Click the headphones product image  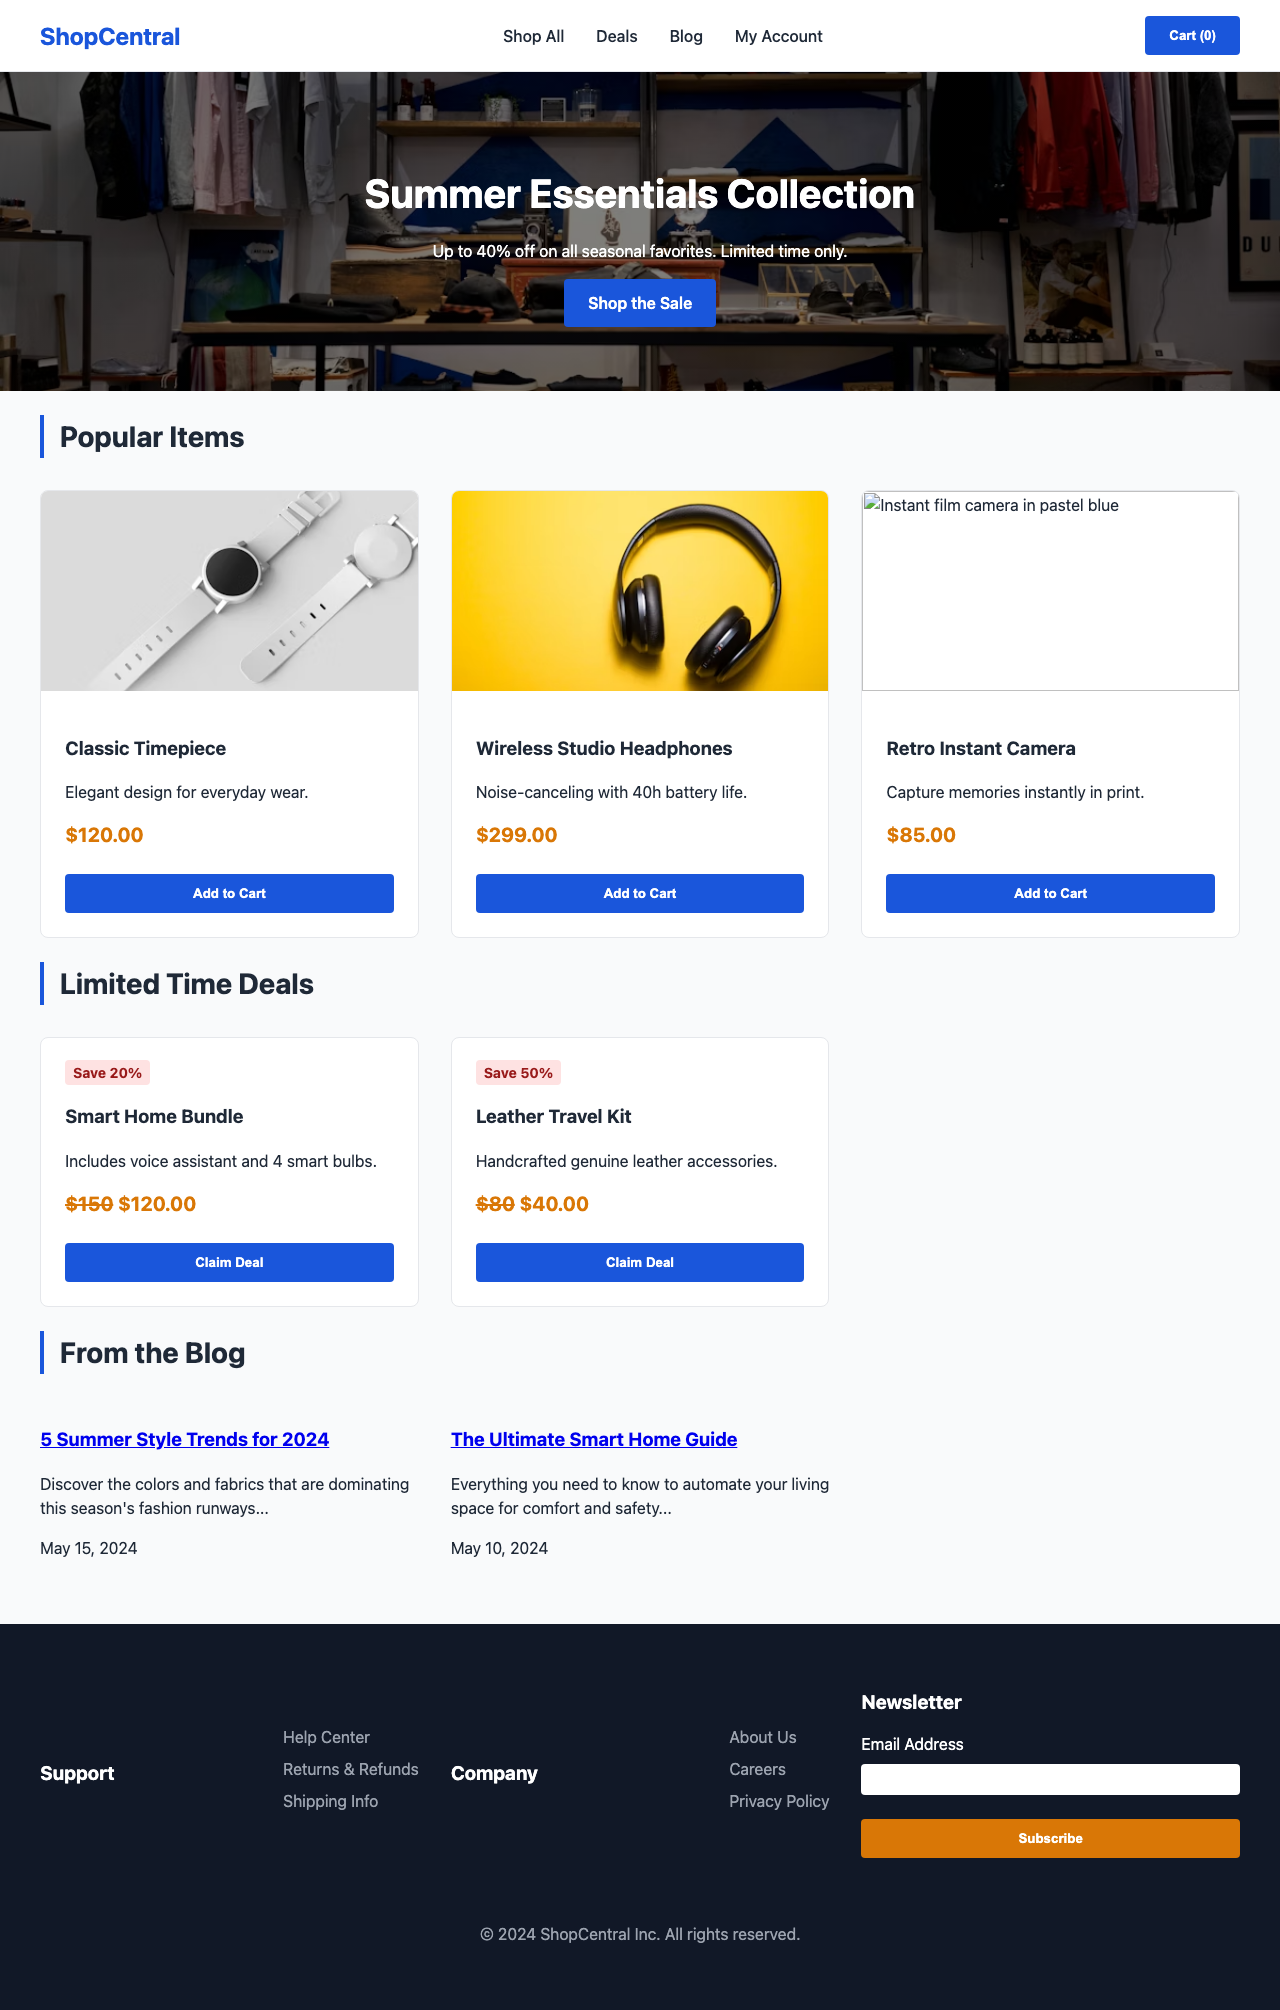(x=639, y=590)
